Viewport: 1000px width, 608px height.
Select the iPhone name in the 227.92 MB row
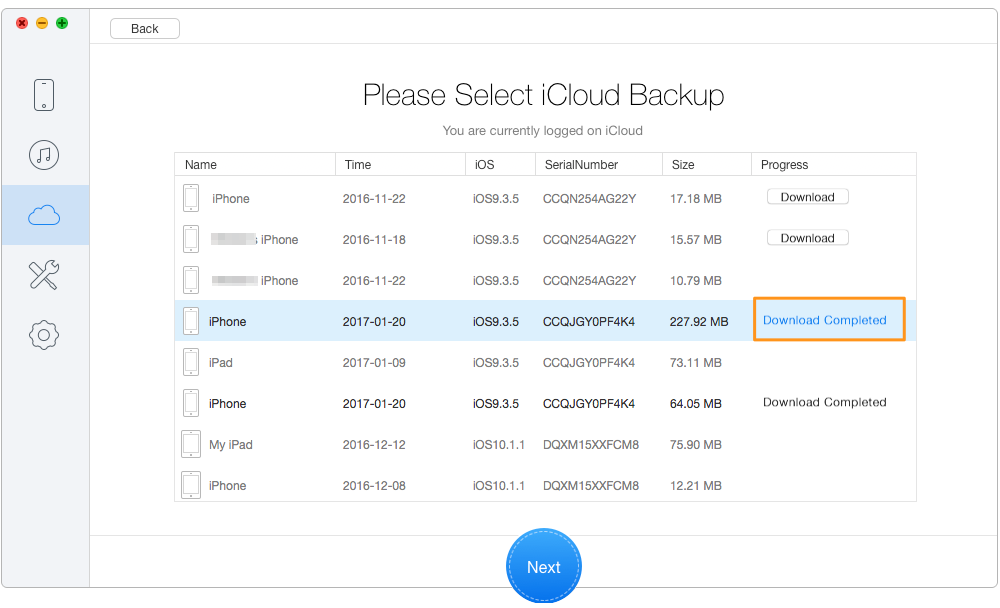[x=228, y=322]
